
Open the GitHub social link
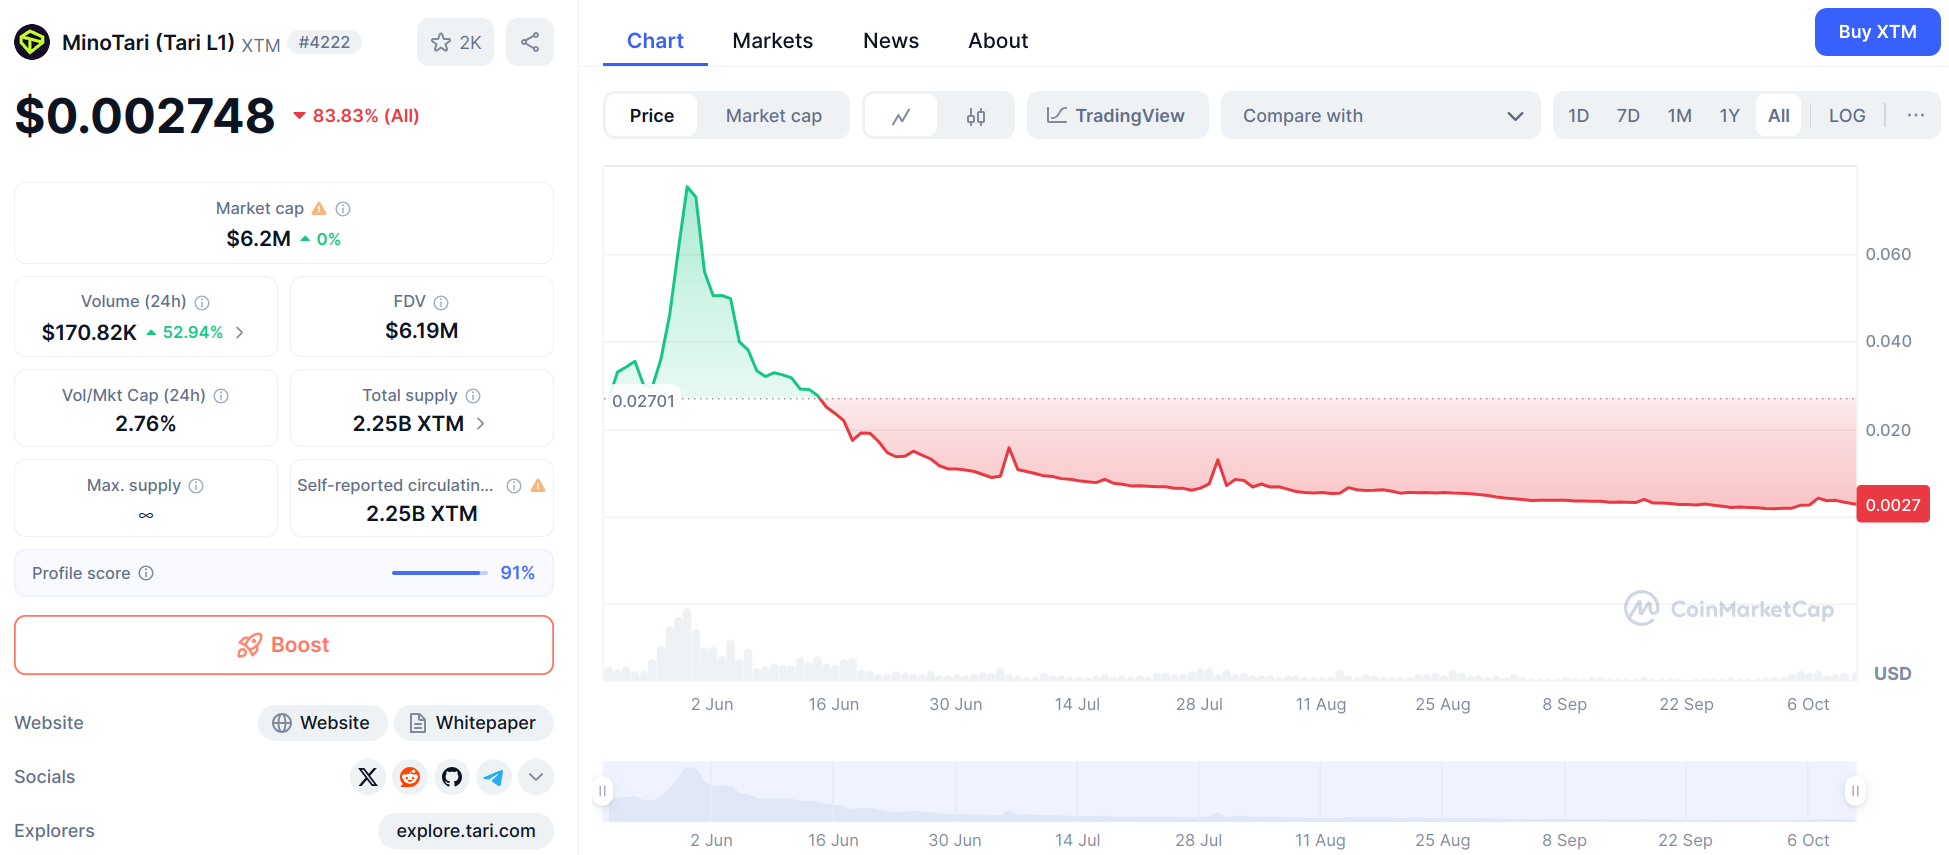(x=452, y=777)
